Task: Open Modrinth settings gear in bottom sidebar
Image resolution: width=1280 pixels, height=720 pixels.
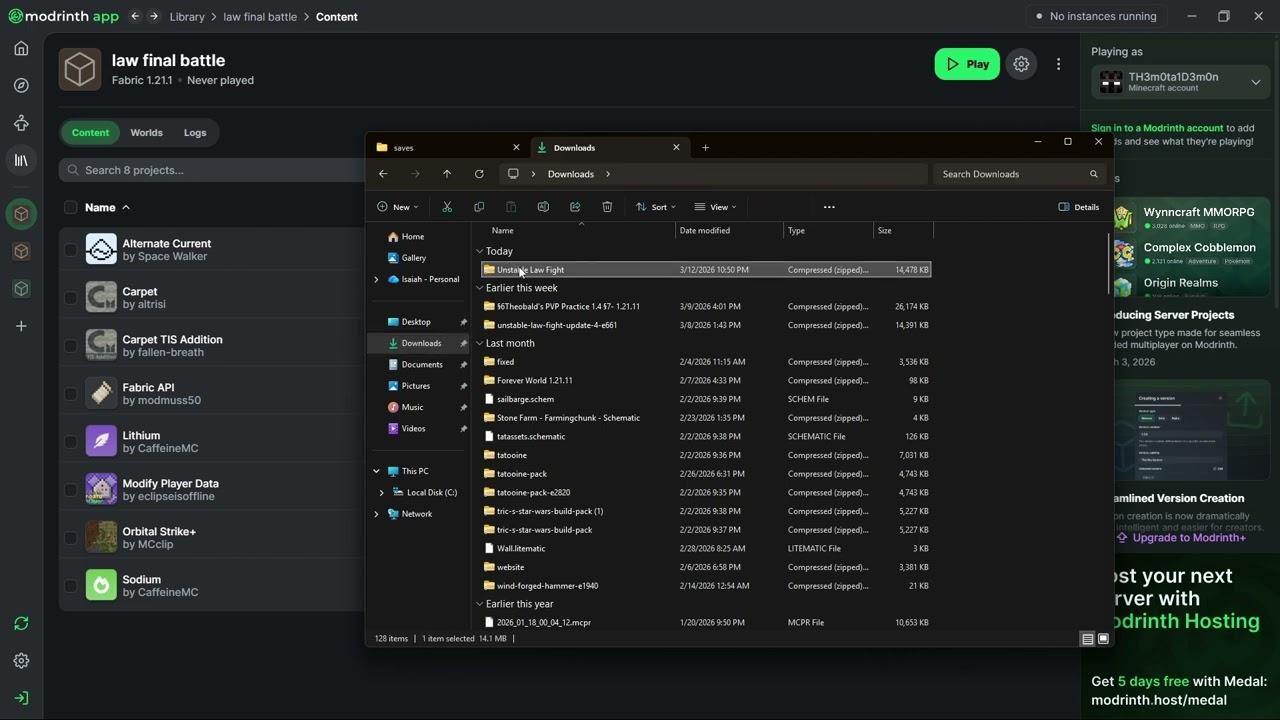Action: 21,661
